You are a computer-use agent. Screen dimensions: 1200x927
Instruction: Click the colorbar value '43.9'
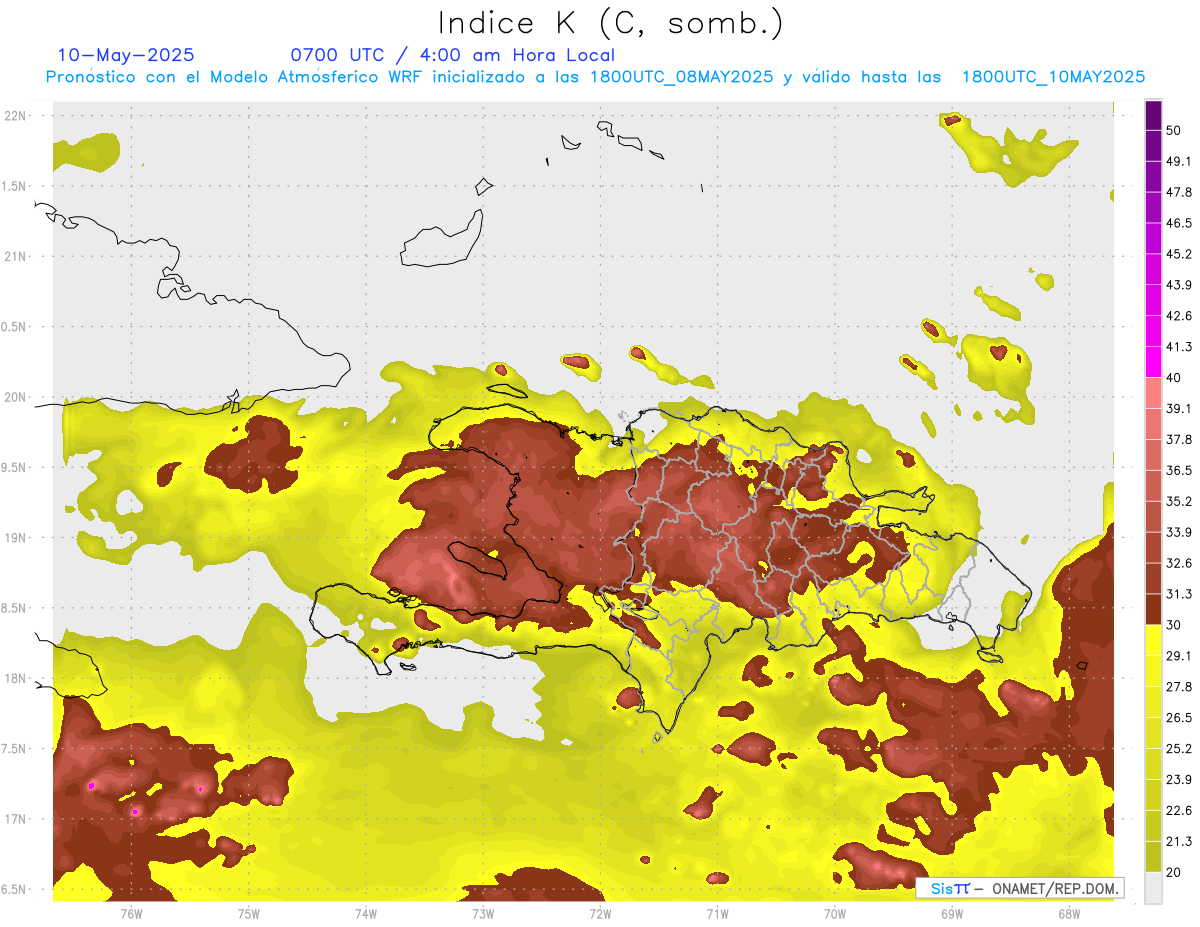coord(1178,286)
